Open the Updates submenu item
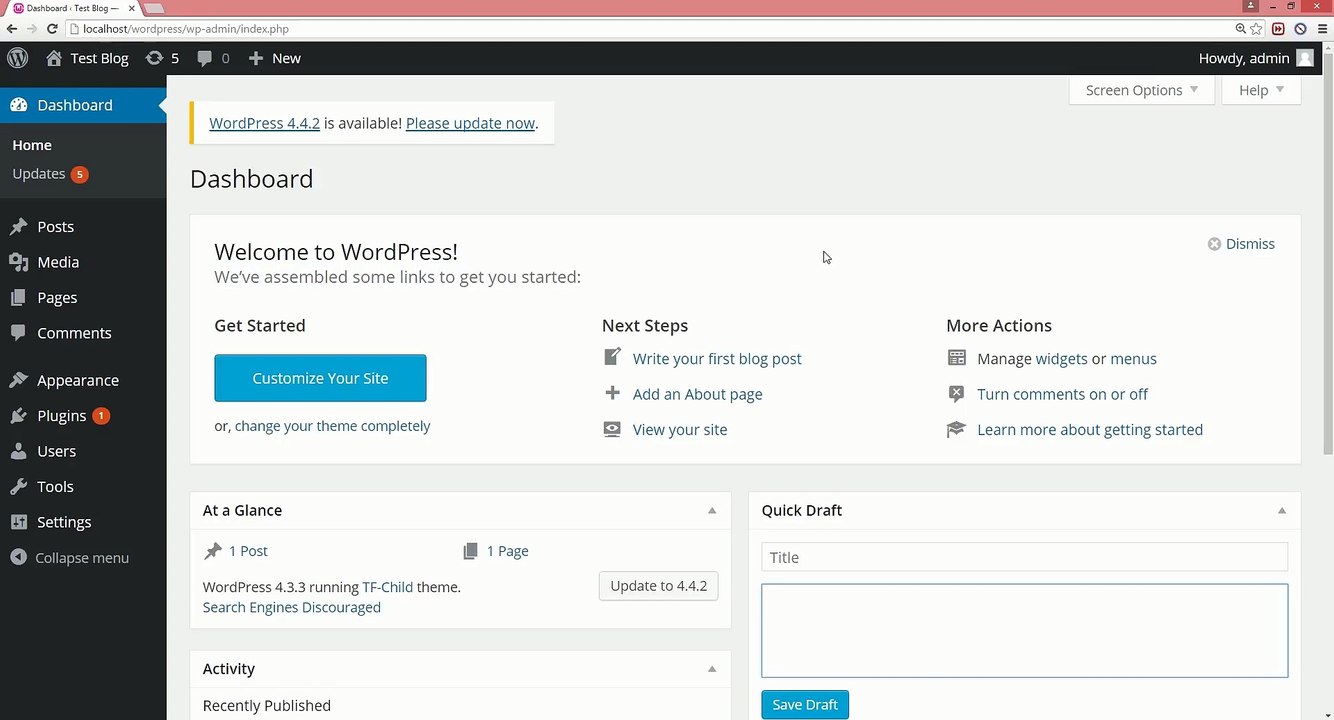 pyautogui.click(x=39, y=174)
